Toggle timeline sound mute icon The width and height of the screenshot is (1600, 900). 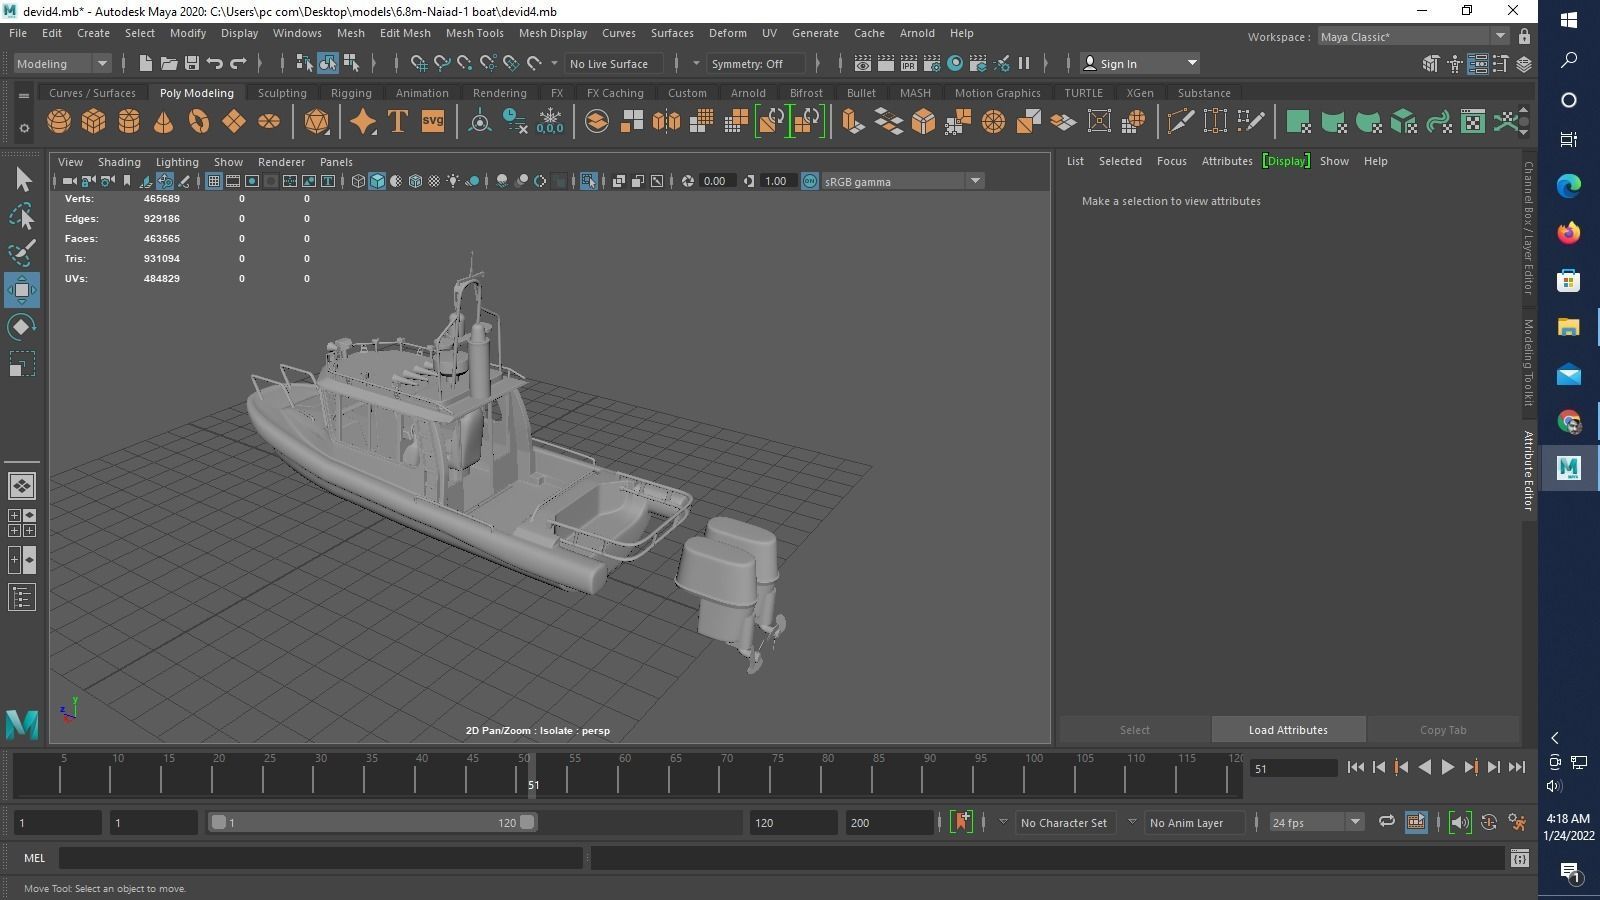coord(1459,822)
